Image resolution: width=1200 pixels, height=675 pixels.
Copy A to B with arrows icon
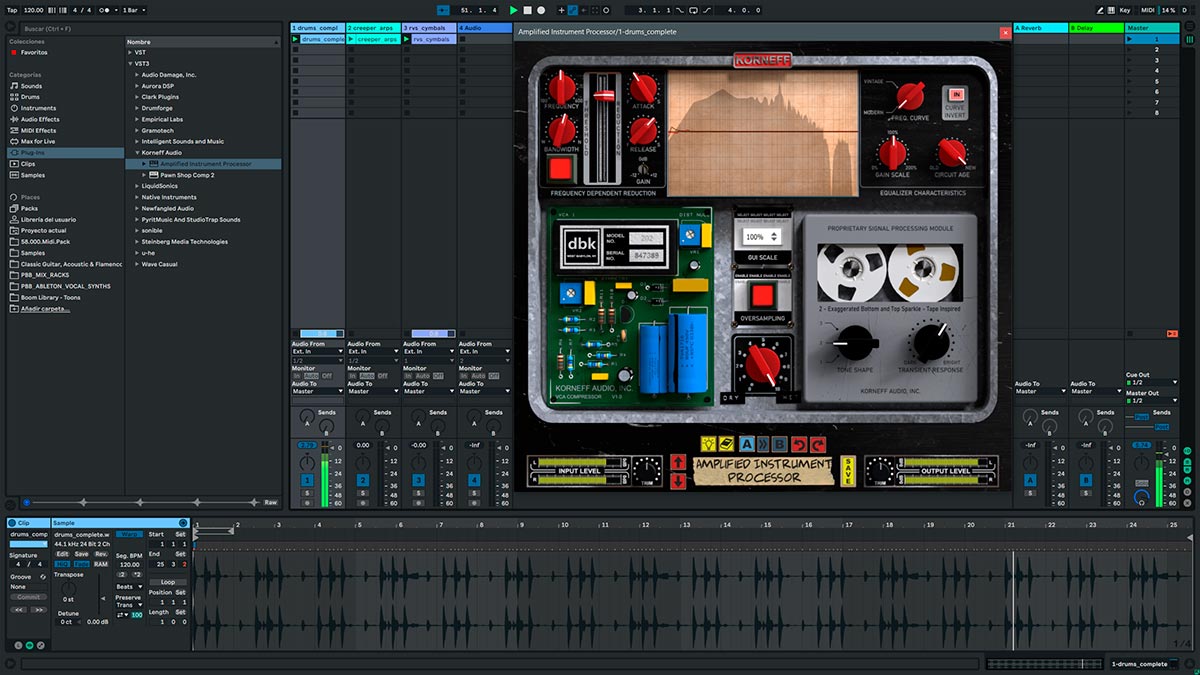pyautogui.click(x=764, y=444)
